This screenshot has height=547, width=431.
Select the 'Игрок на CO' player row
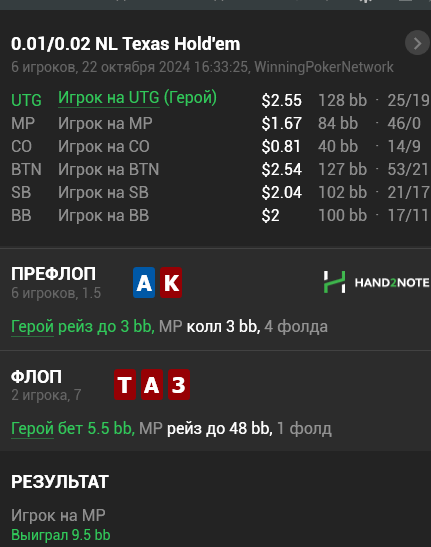click(220, 147)
